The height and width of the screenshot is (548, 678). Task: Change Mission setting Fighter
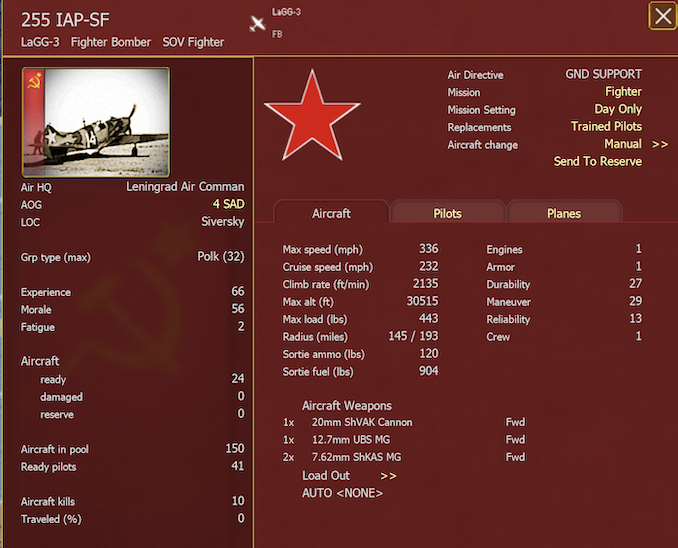(x=623, y=92)
